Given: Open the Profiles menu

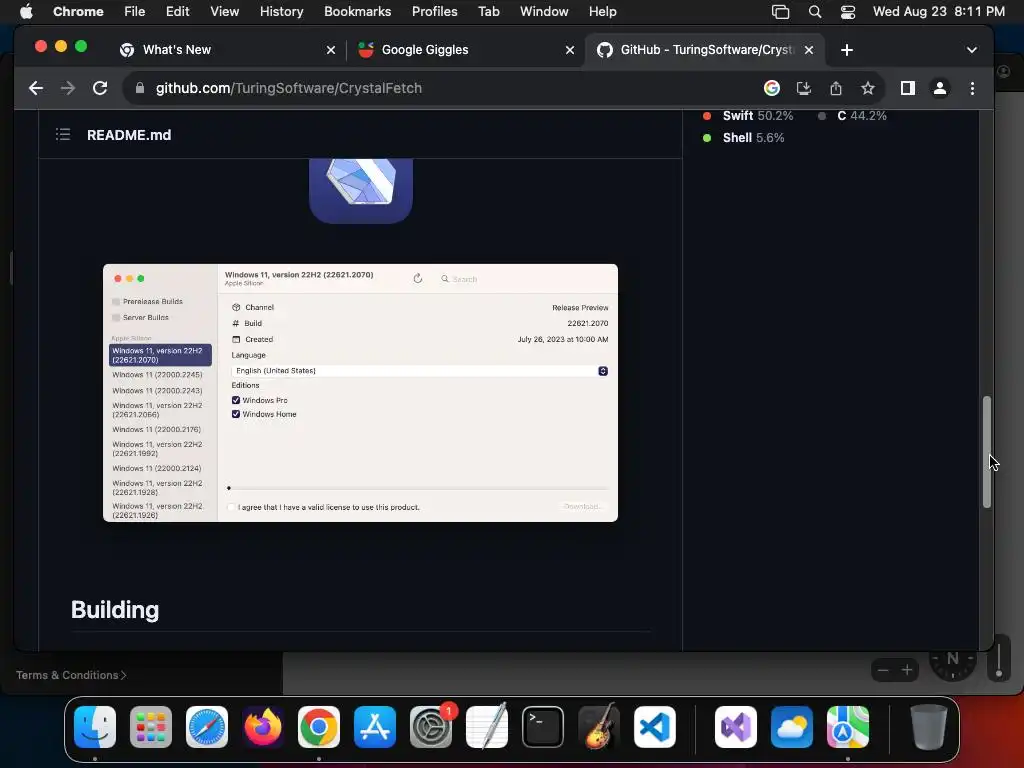Looking at the screenshot, I should point(434,11).
